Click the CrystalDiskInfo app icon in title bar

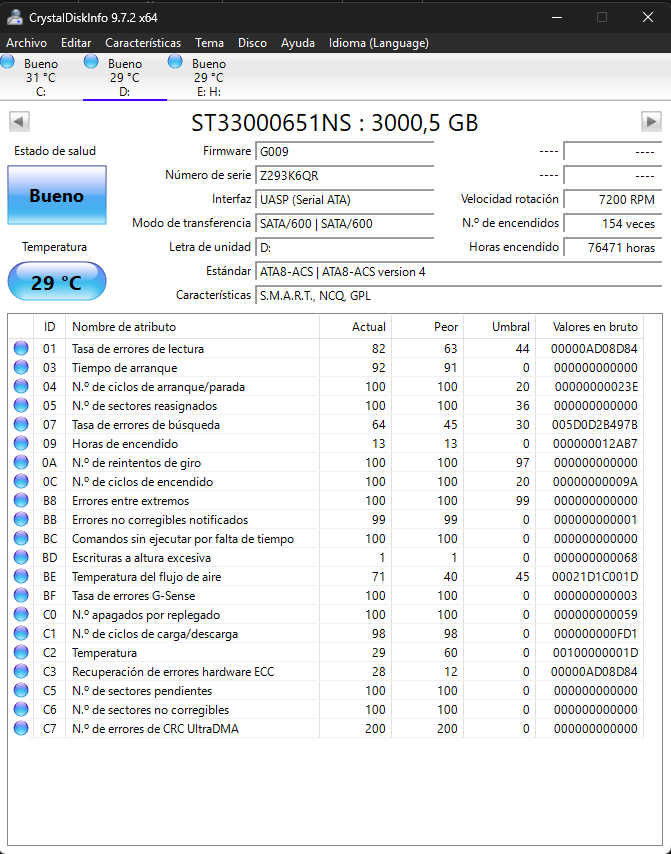pyautogui.click(x=16, y=17)
